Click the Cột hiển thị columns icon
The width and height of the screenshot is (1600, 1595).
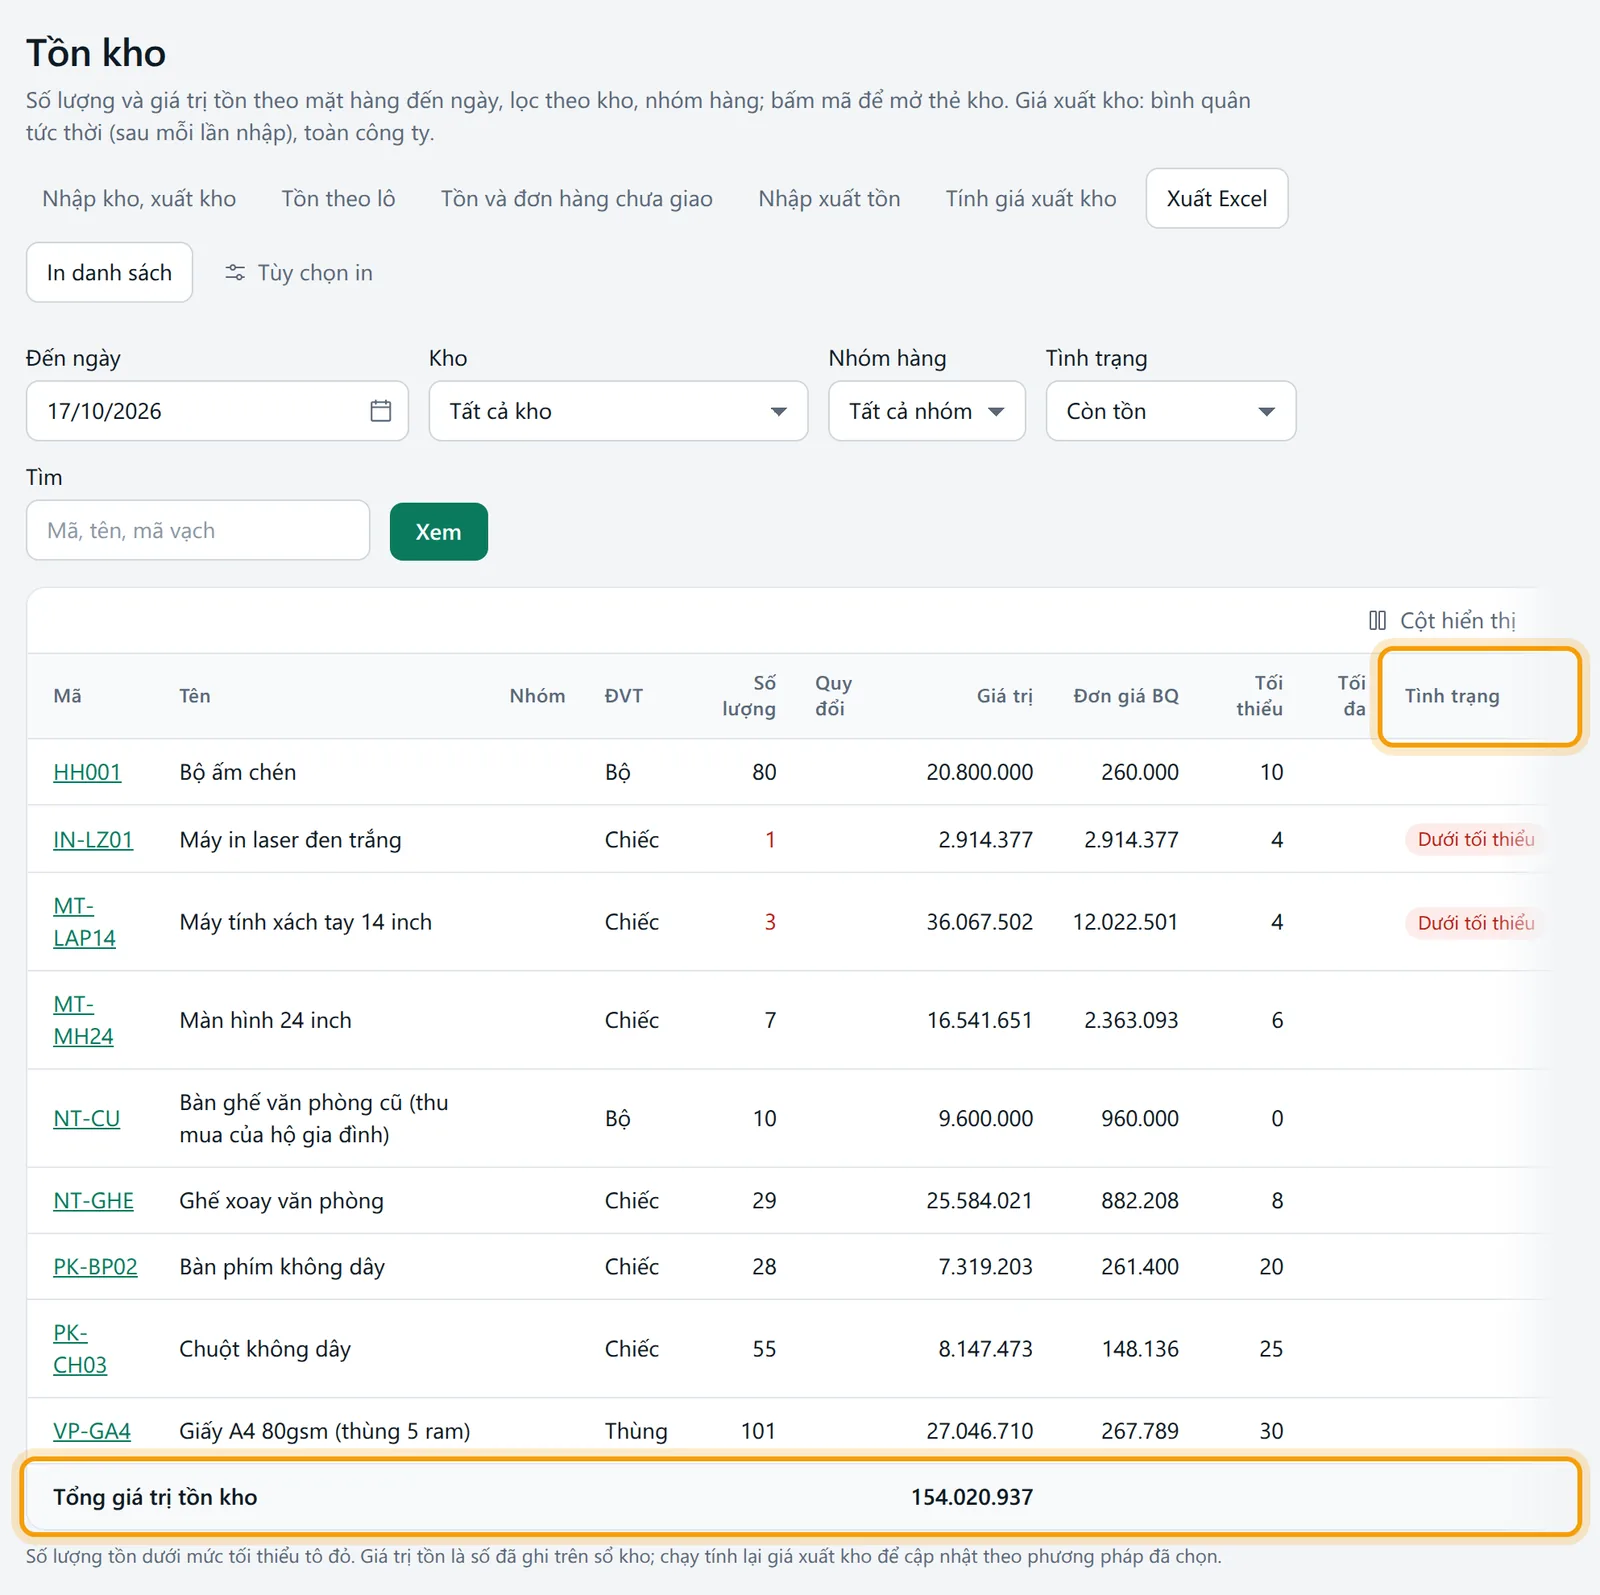click(x=1377, y=621)
